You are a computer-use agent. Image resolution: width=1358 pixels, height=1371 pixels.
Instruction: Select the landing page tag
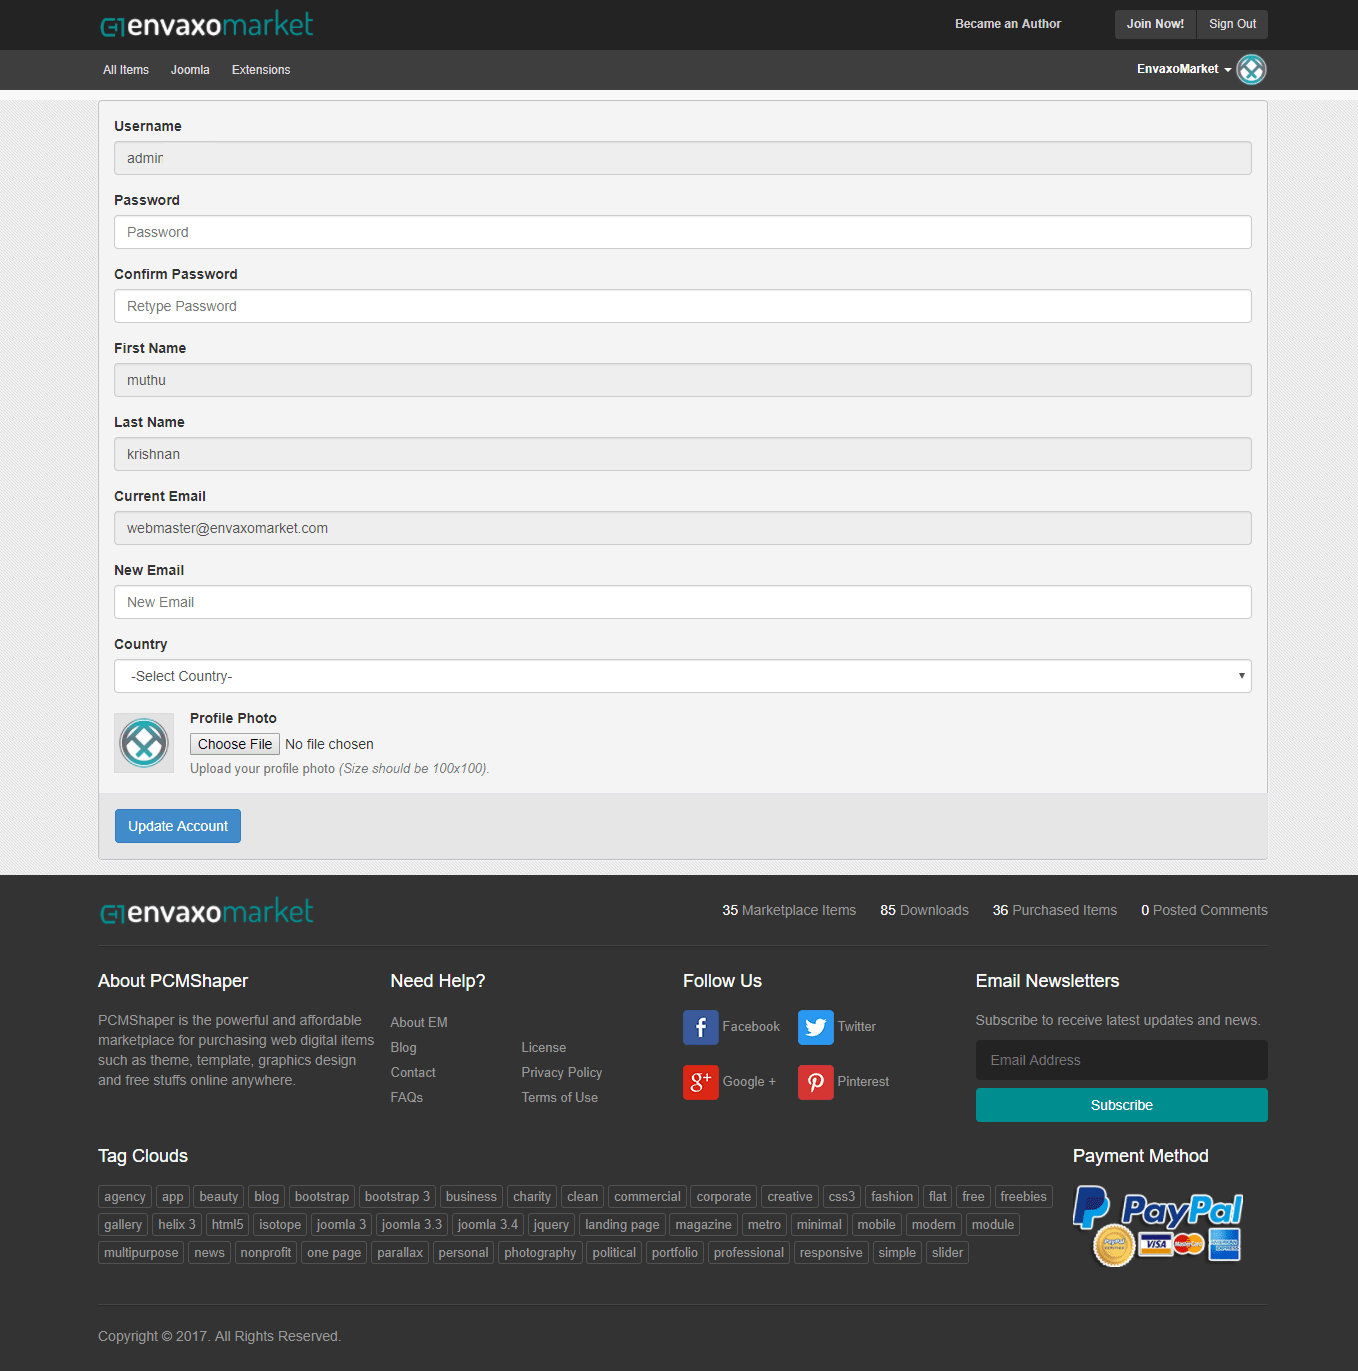(622, 1225)
